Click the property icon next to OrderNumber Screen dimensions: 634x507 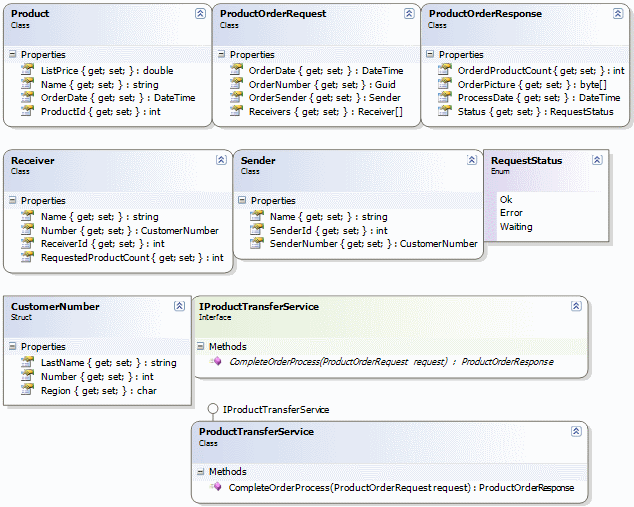click(236, 84)
